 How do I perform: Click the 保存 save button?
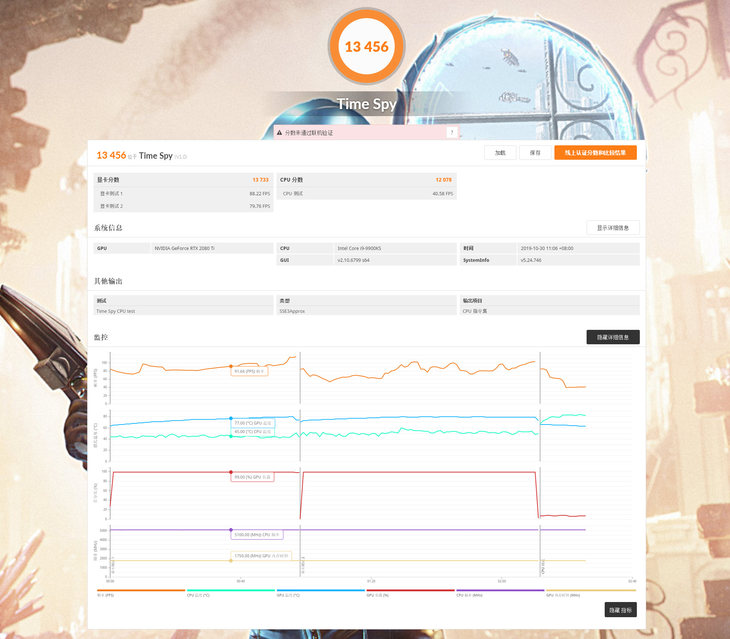coord(535,153)
